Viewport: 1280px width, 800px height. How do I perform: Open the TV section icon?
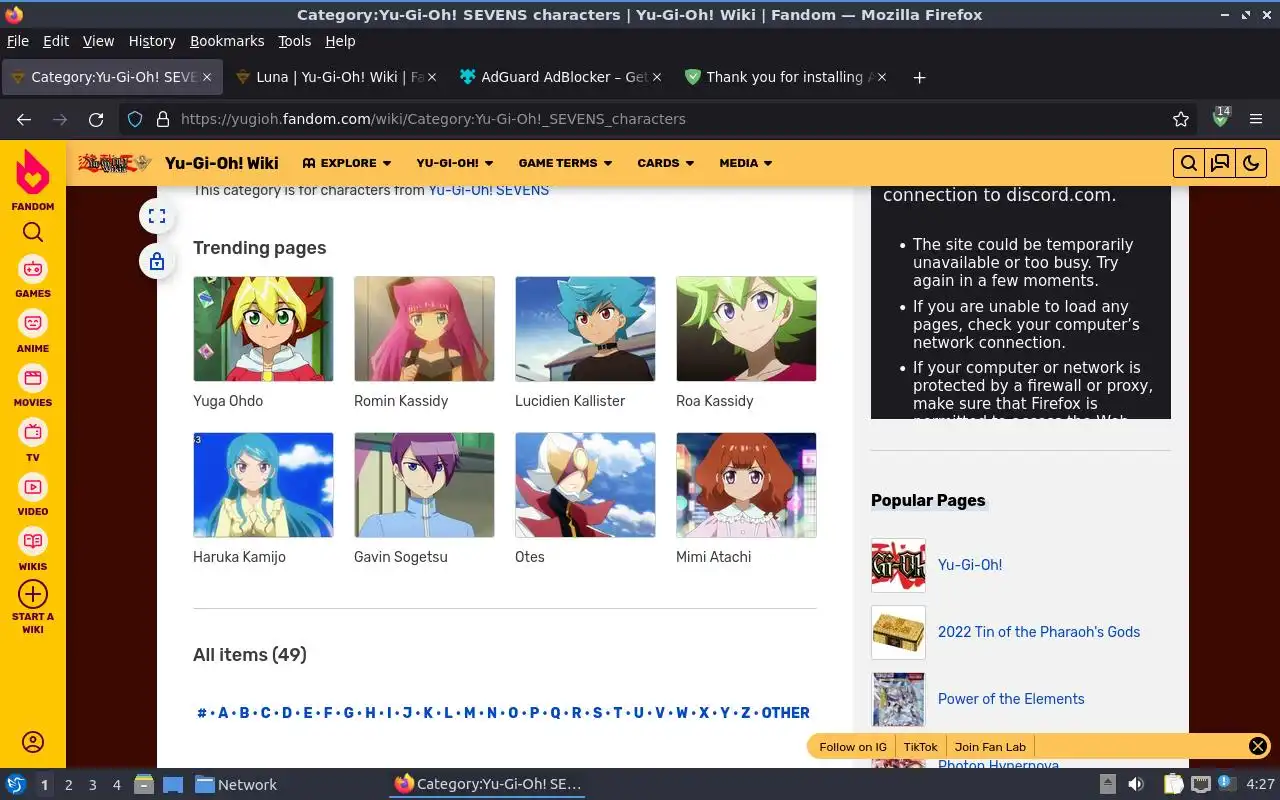33,433
